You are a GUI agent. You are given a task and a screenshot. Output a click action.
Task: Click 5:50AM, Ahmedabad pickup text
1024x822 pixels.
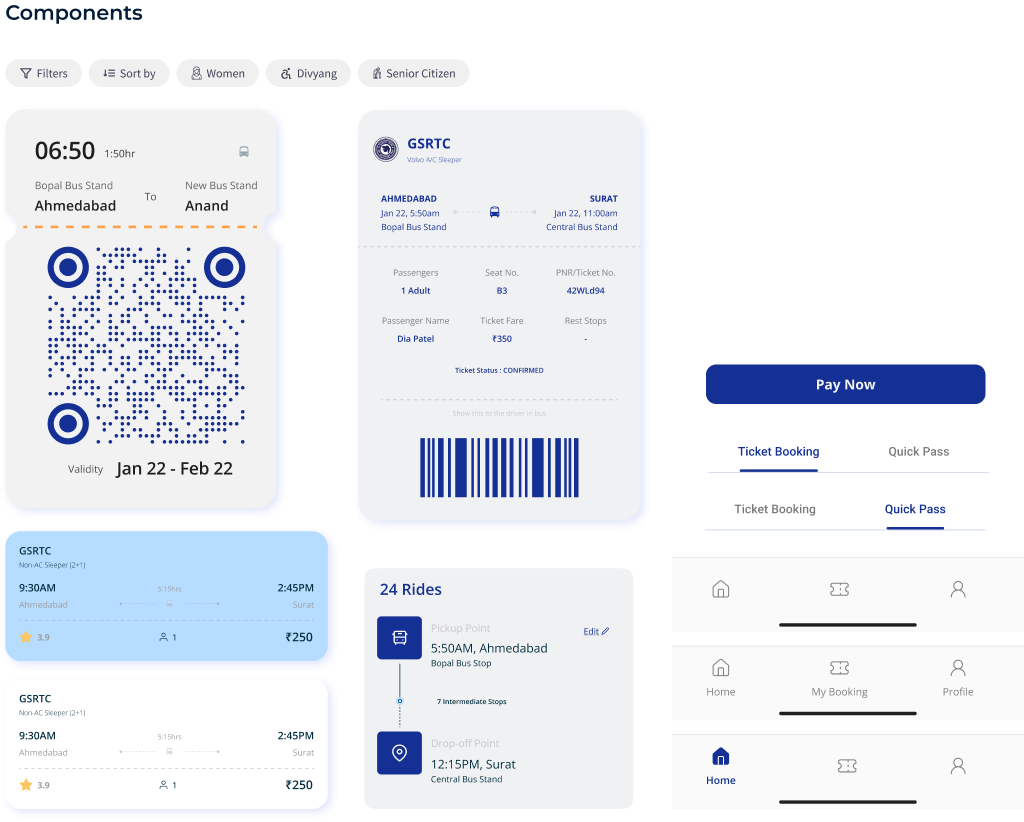[x=489, y=648]
